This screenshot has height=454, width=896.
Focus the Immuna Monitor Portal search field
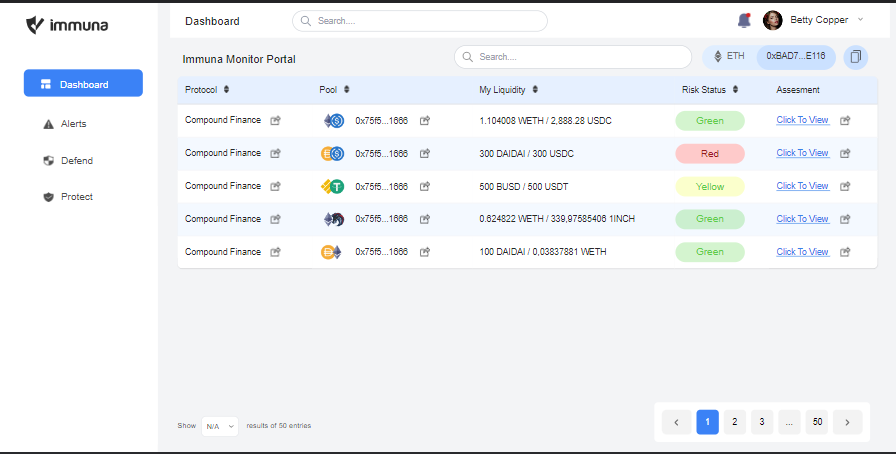[x=573, y=57]
